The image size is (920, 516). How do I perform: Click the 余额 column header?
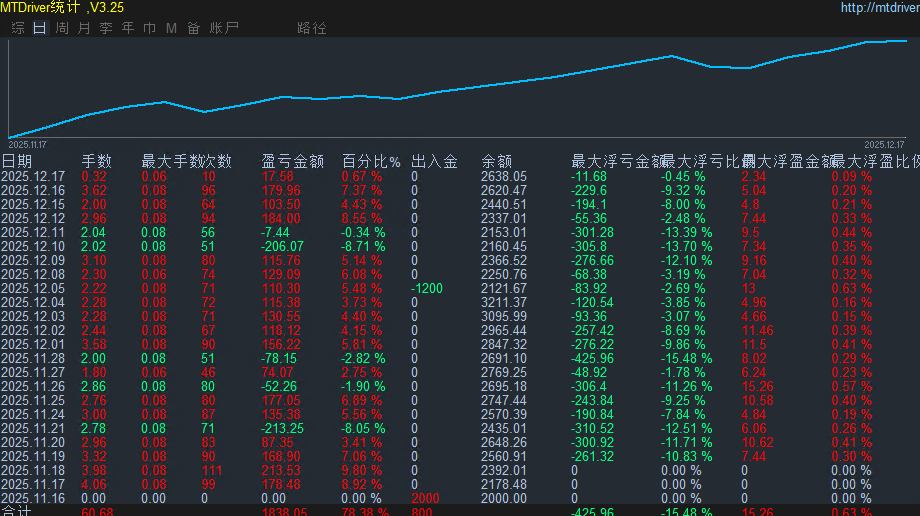tap(496, 161)
